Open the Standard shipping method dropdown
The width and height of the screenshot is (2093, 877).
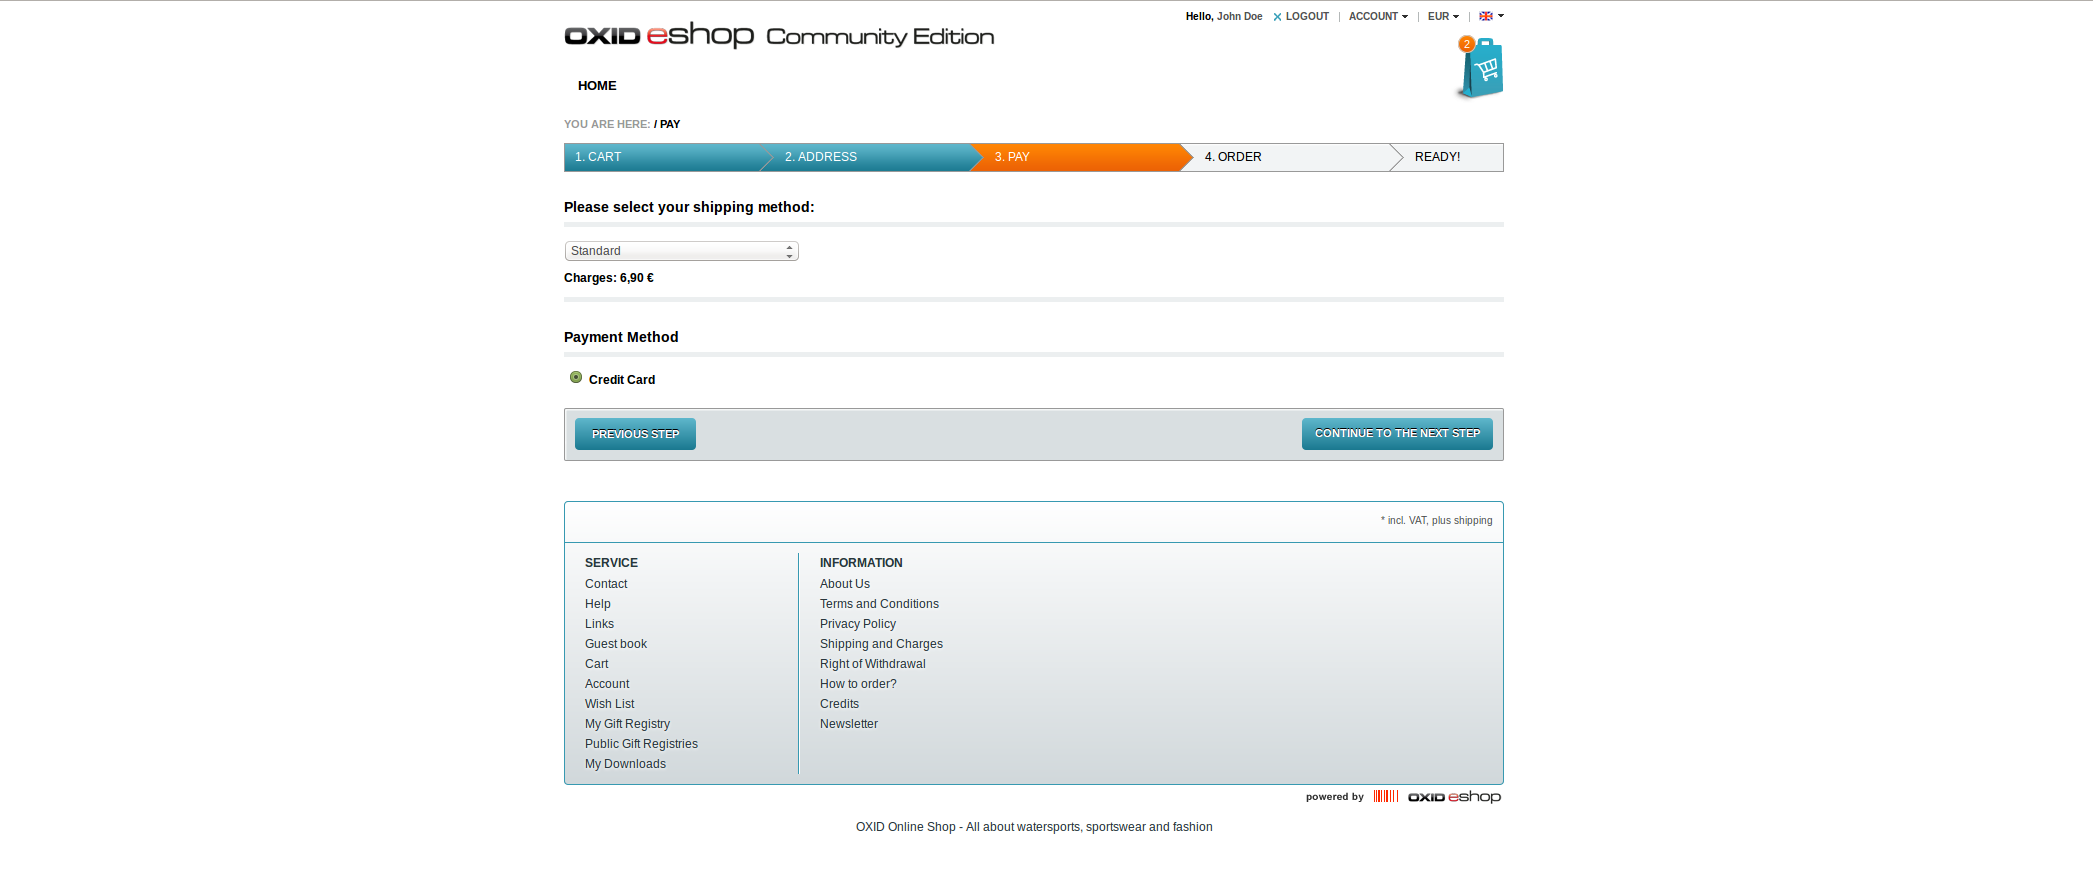(x=681, y=251)
